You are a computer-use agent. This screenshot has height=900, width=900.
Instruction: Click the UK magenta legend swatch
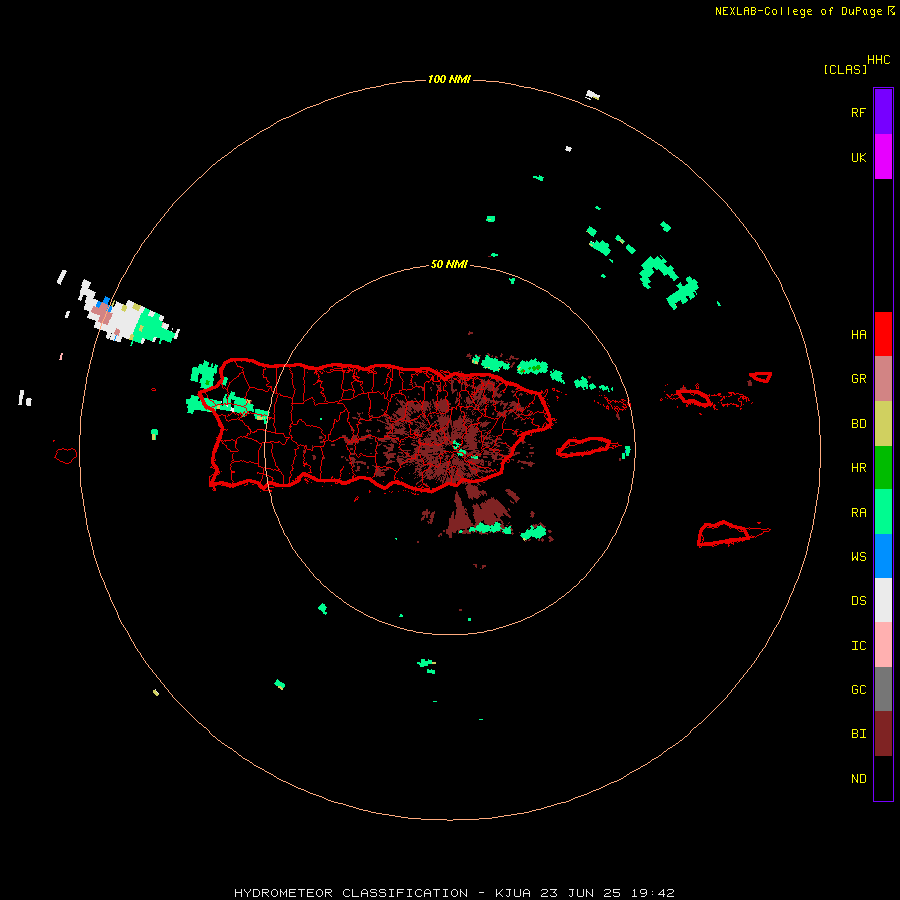(883, 157)
